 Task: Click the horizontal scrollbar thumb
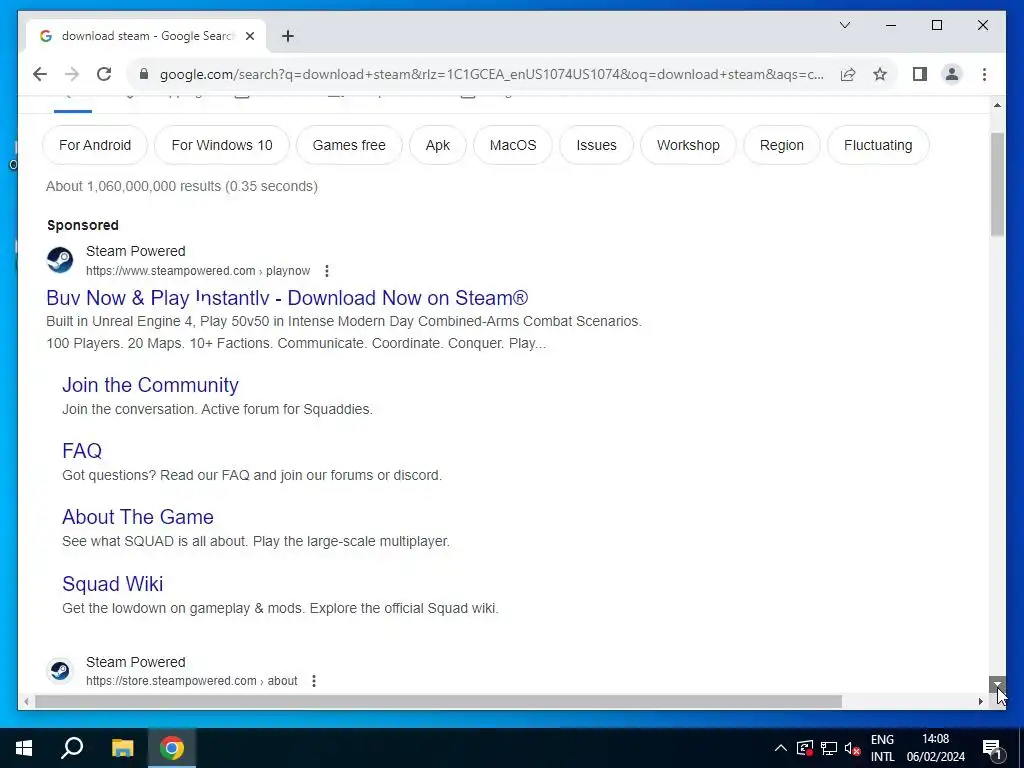438,702
